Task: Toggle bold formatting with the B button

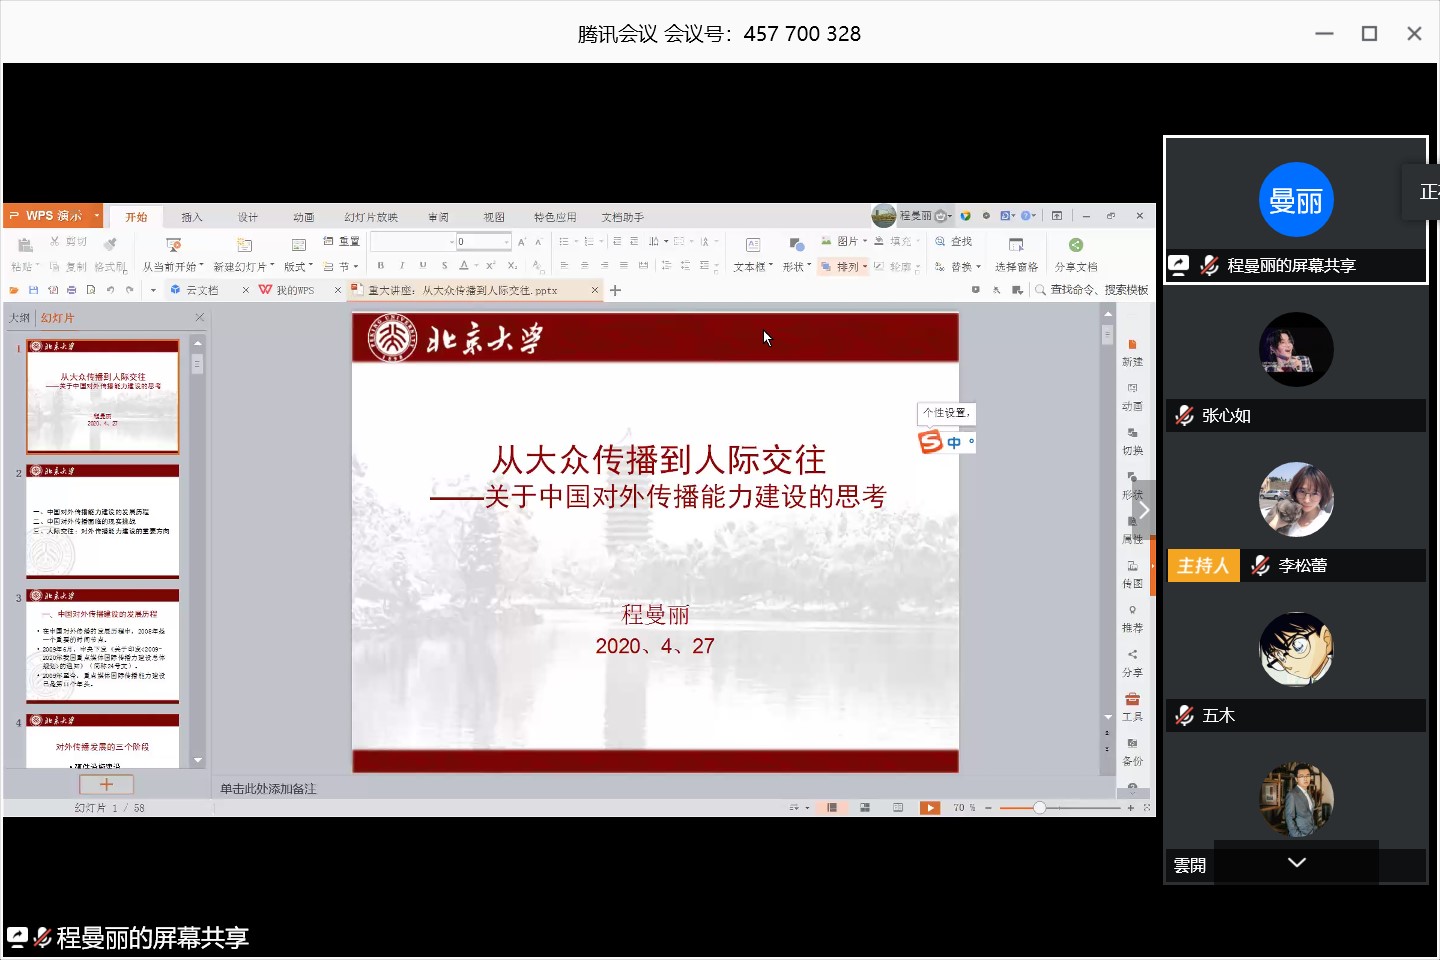Action: (x=380, y=266)
